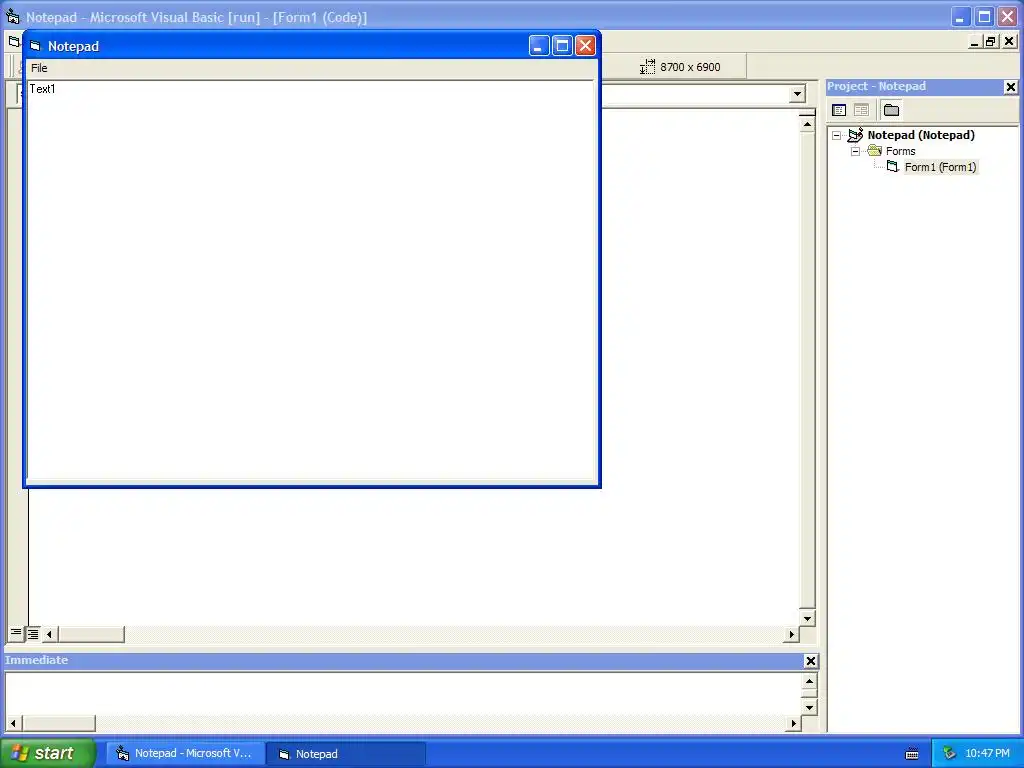Click the tray icon next to the clock
Image resolution: width=1024 pixels, height=768 pixels.
[x=949, y=754]
